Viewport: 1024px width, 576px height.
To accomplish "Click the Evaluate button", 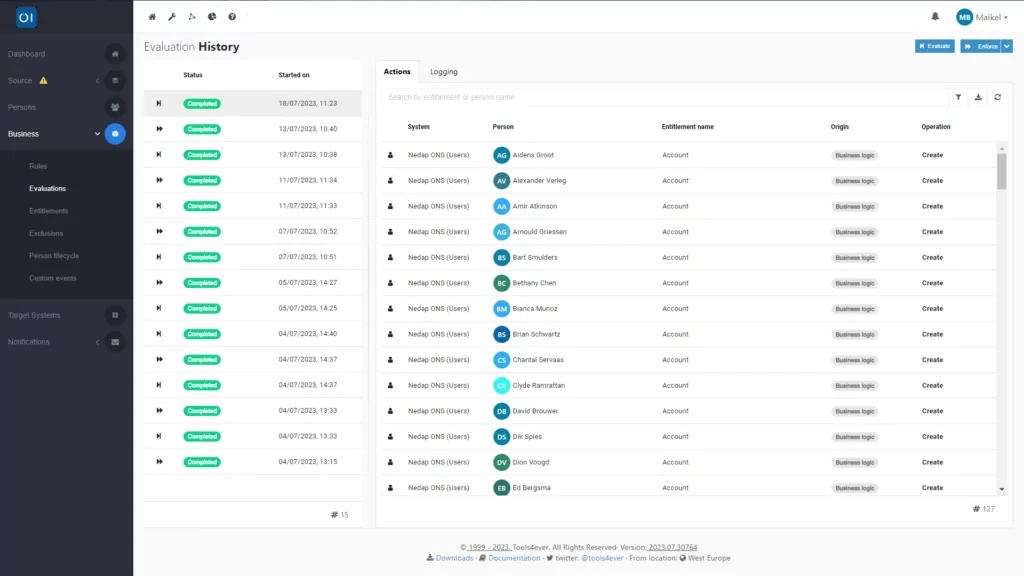I will coord(934,45).
